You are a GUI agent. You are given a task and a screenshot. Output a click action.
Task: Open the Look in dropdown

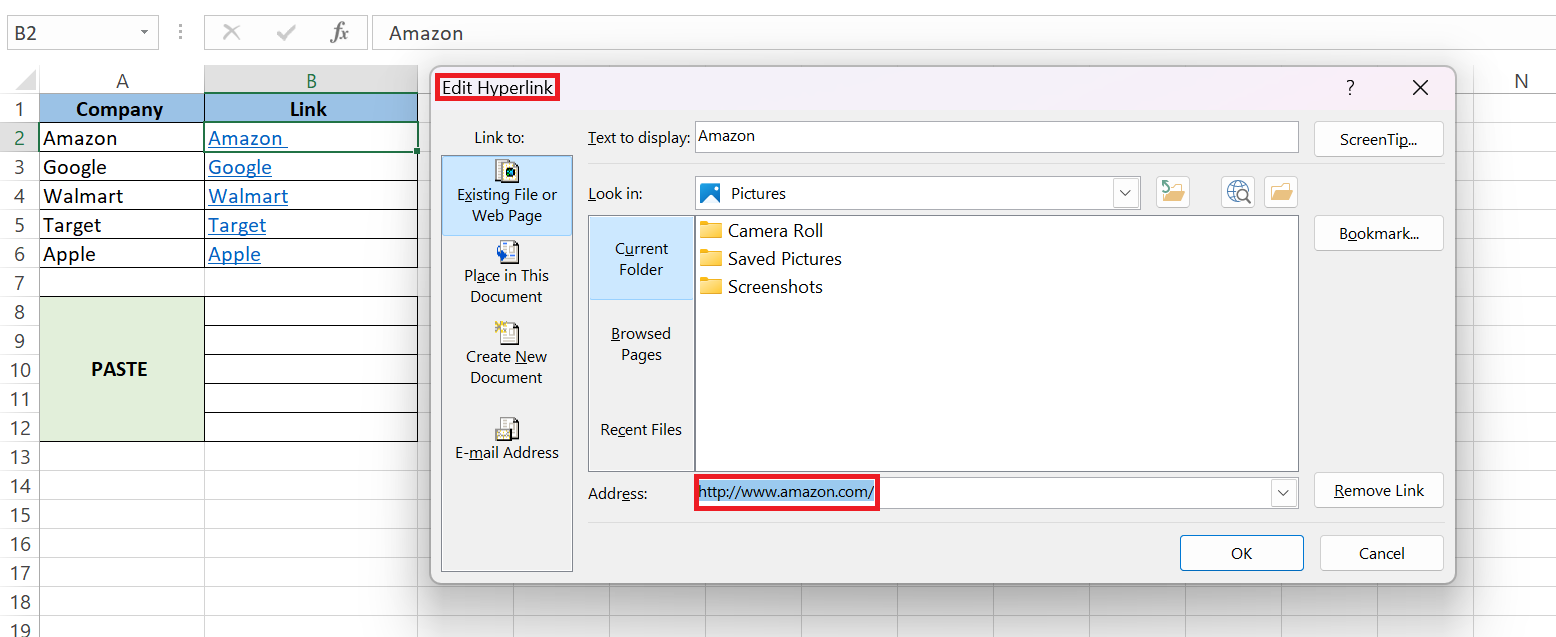pyautogui.click(x=1126, y=193)
